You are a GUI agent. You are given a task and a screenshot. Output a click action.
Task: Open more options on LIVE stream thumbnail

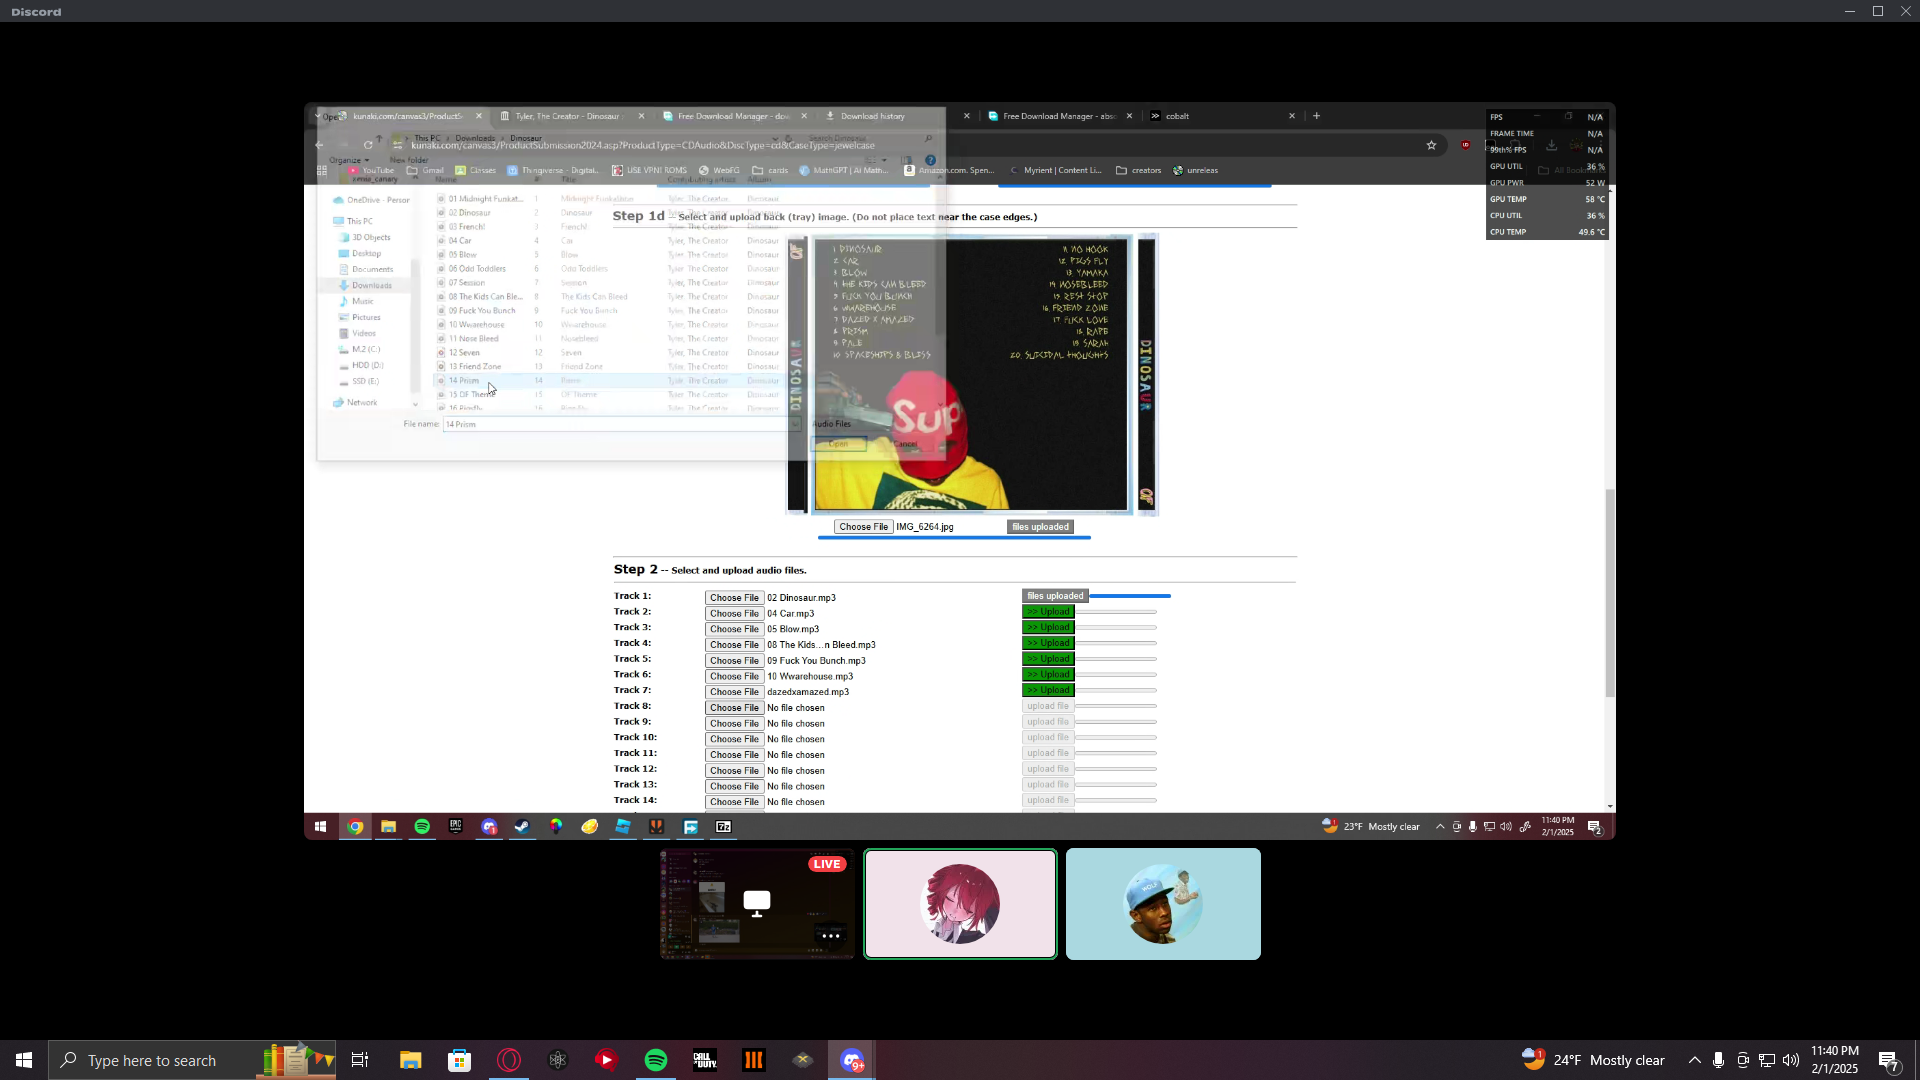pos(830,936)
